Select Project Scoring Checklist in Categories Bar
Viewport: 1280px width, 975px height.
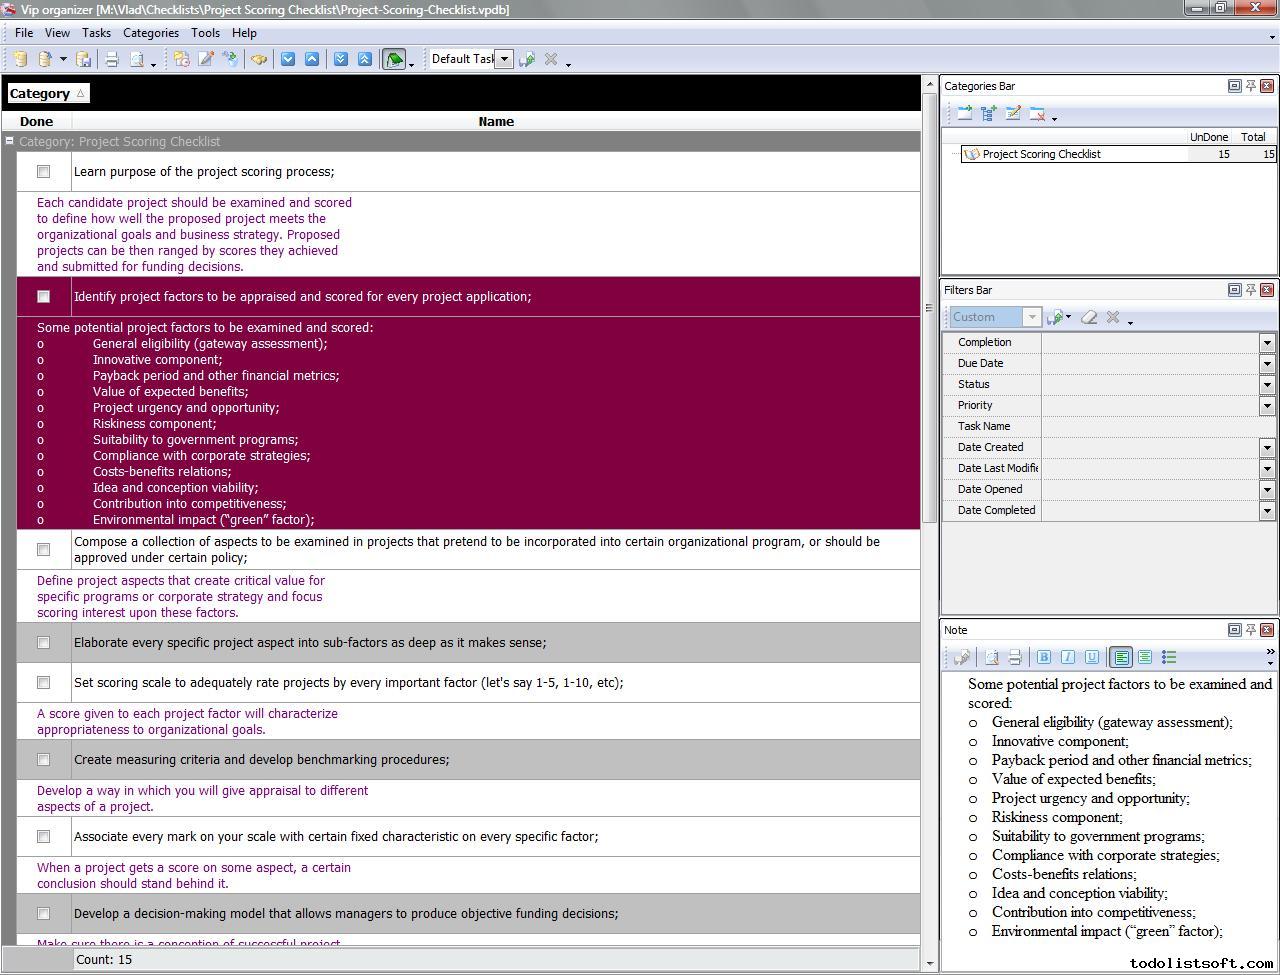tap(1041, 154)
